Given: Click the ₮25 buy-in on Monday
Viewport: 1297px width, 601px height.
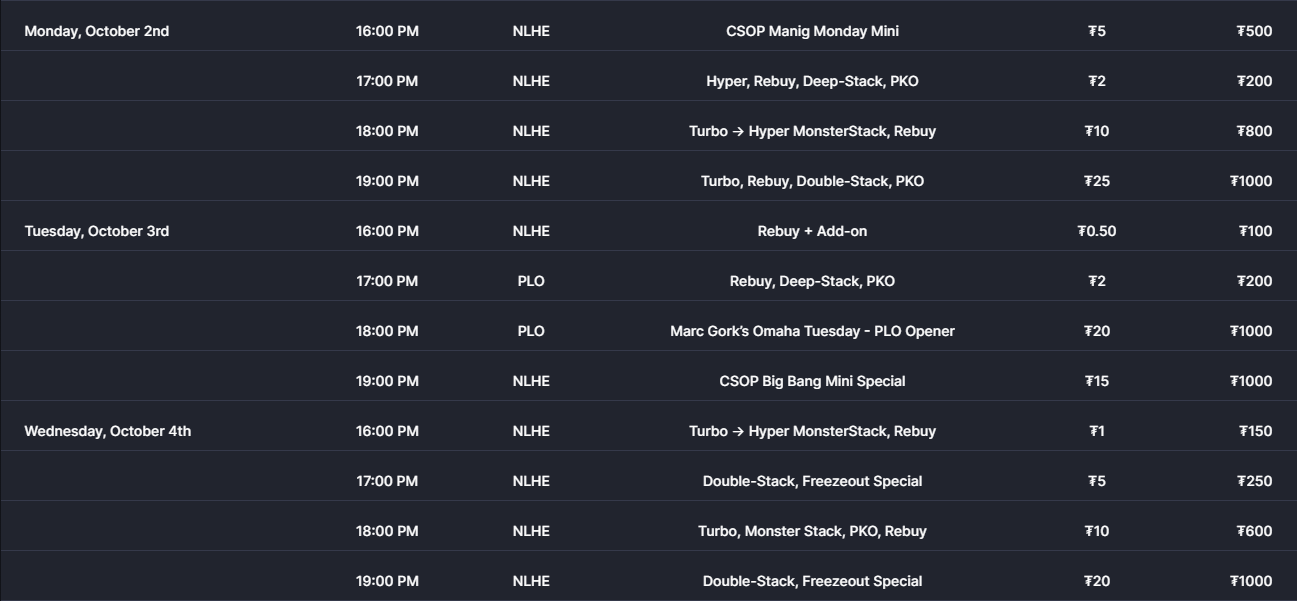Looking at the screenshot, I should pos(1097,181).
